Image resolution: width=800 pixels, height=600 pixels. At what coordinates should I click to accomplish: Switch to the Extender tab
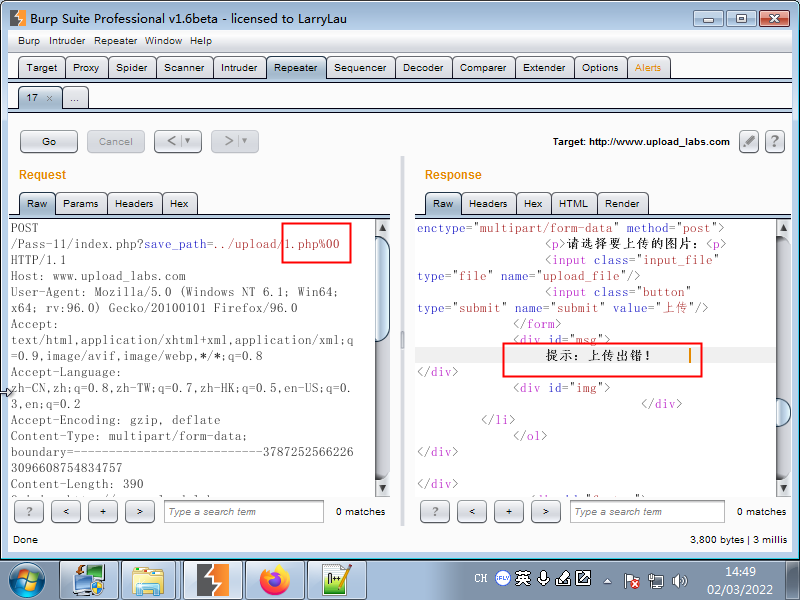[x=544, y=67]
